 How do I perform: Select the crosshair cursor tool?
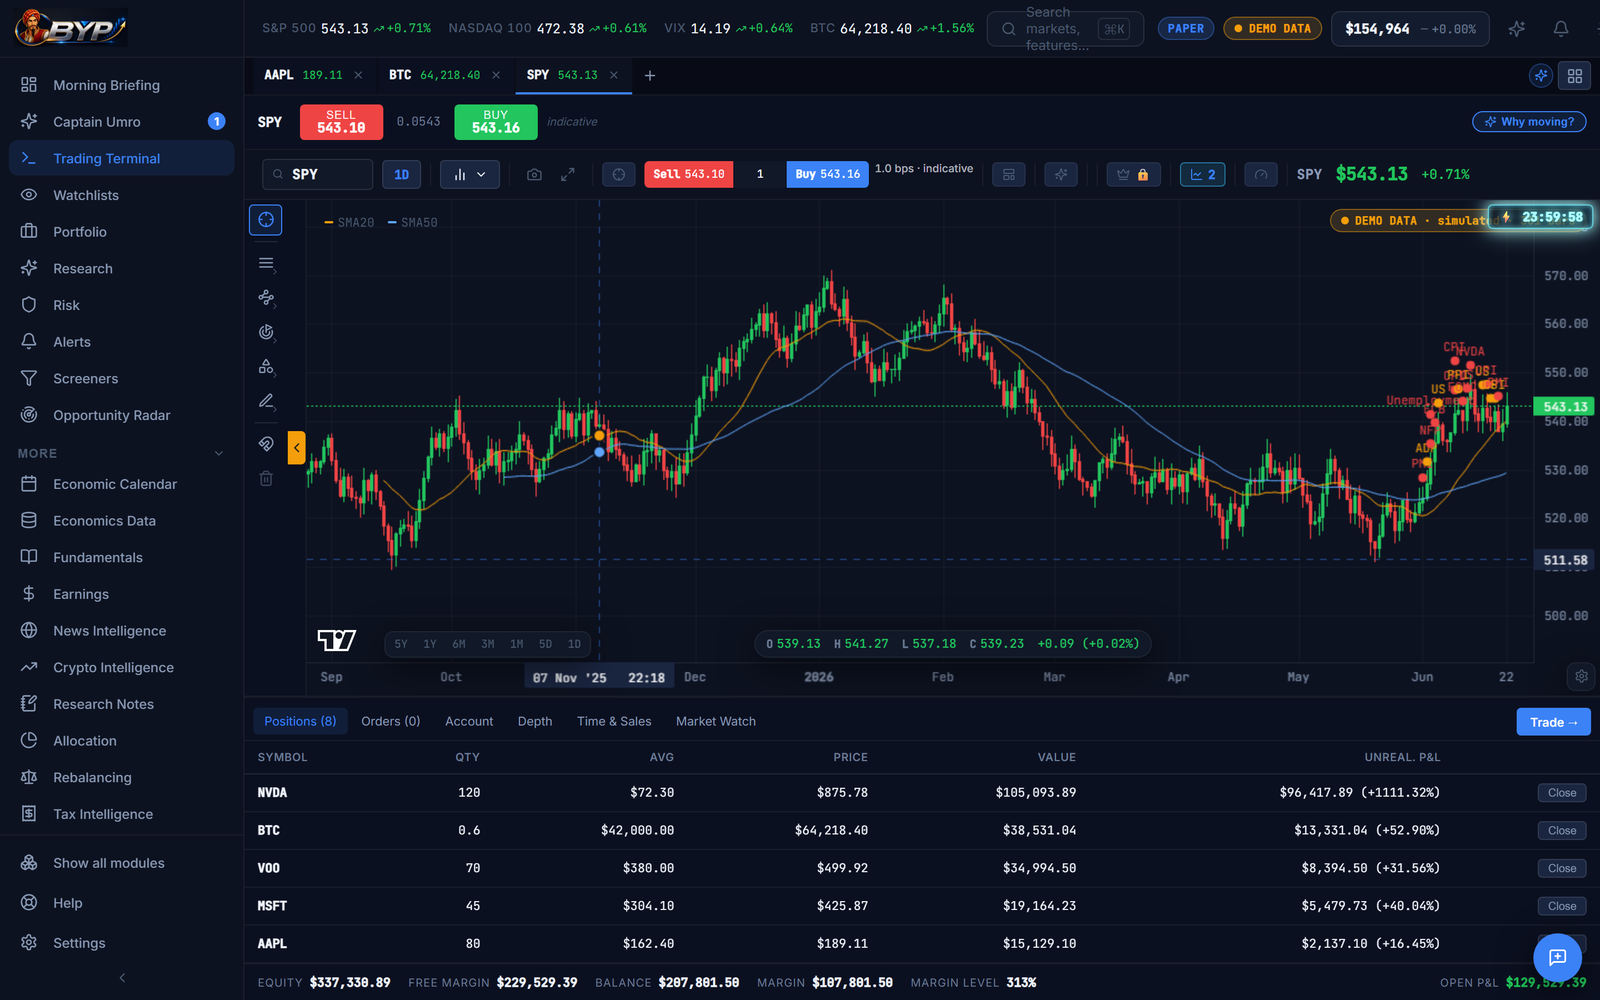pos(266,220)
